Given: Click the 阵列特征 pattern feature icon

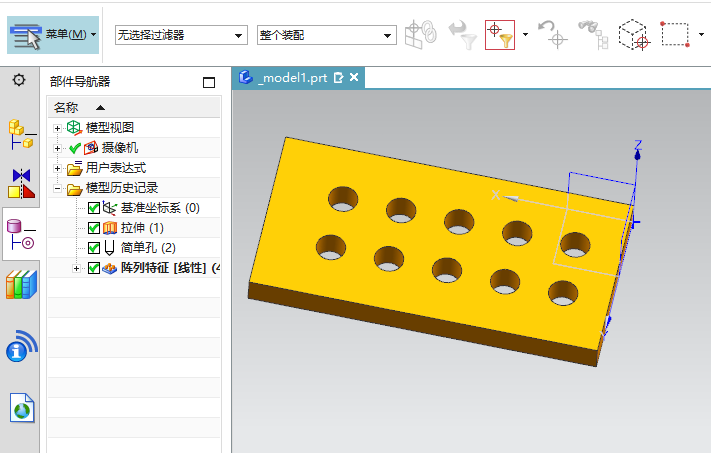Looking at the screenshot, I should pyautogui.click(x=109, y=268).
